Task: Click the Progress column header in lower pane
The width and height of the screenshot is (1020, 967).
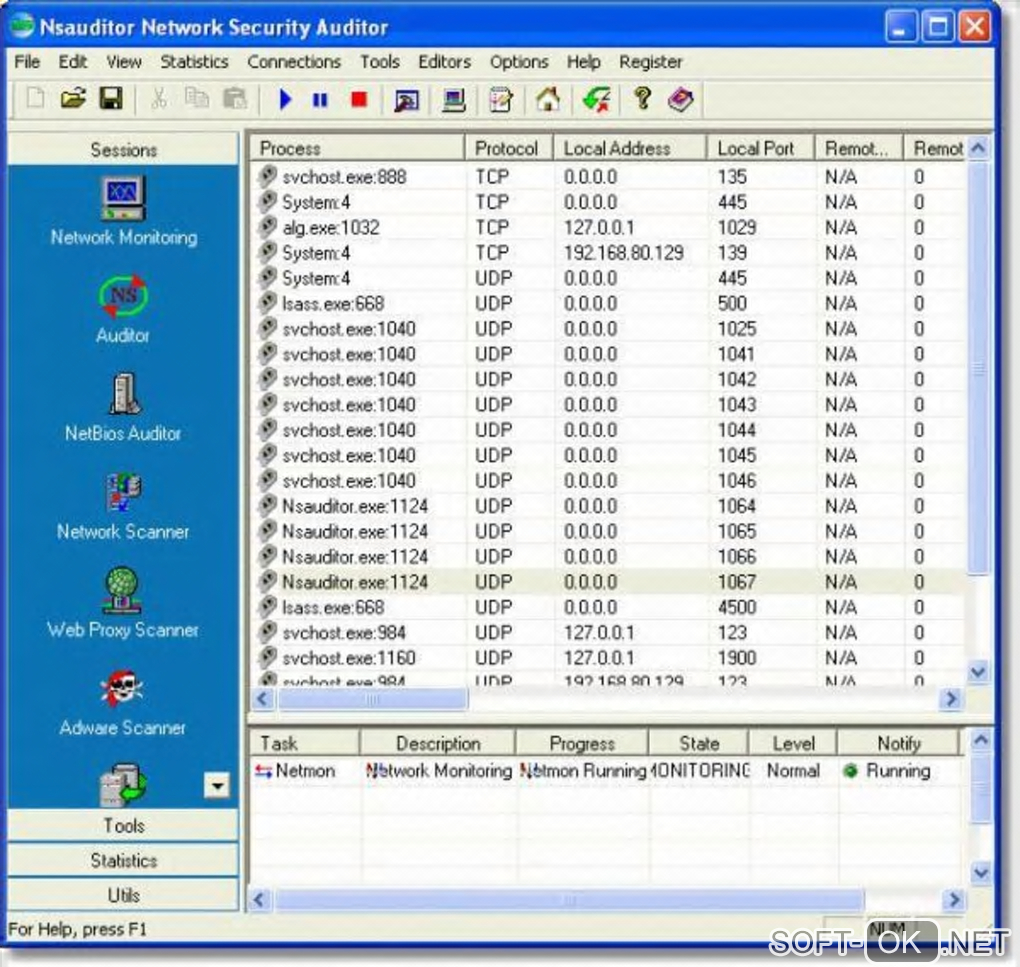Action: 582,743
